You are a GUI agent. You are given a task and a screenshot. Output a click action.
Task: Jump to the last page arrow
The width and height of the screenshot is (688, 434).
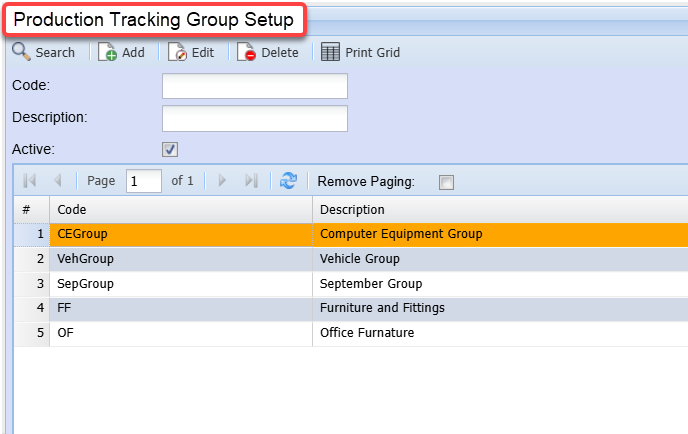point(251,181)
